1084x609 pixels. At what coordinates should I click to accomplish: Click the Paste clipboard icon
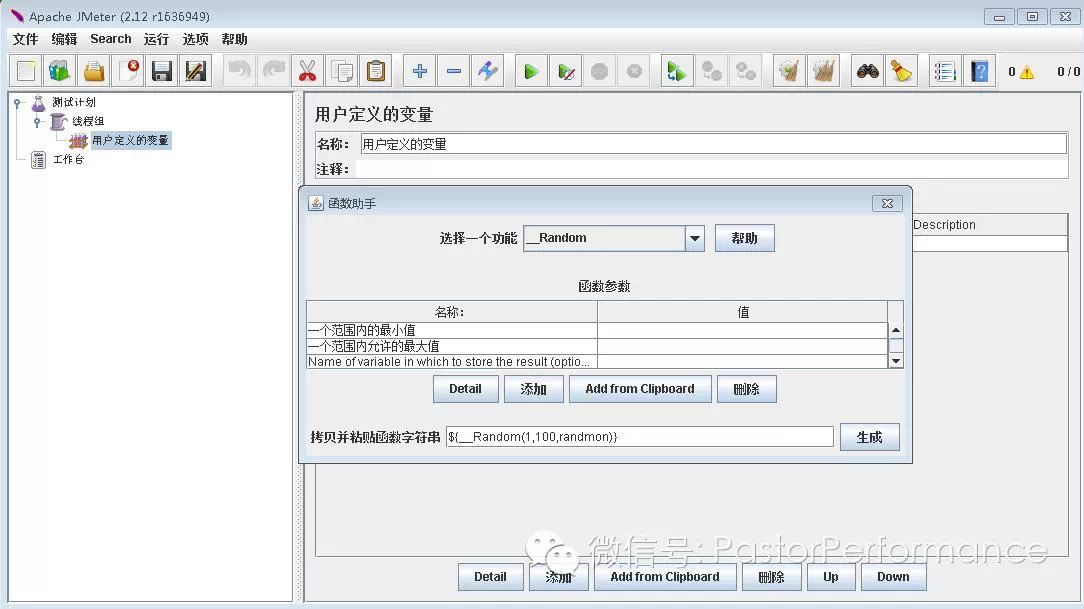375,71
